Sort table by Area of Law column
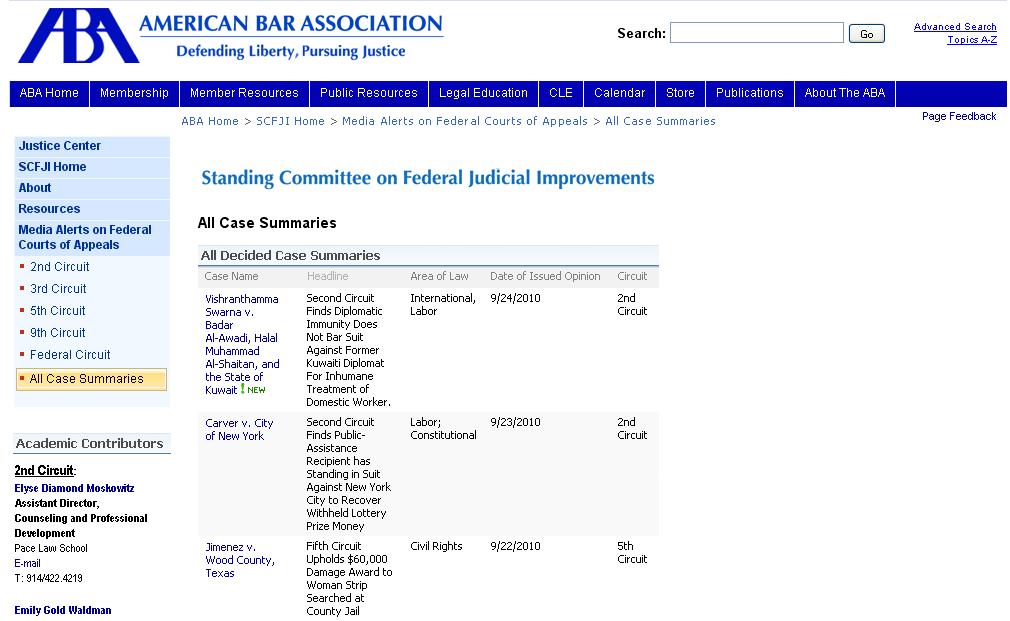This screenshot has width=1010, height=621. pos(439,276)
